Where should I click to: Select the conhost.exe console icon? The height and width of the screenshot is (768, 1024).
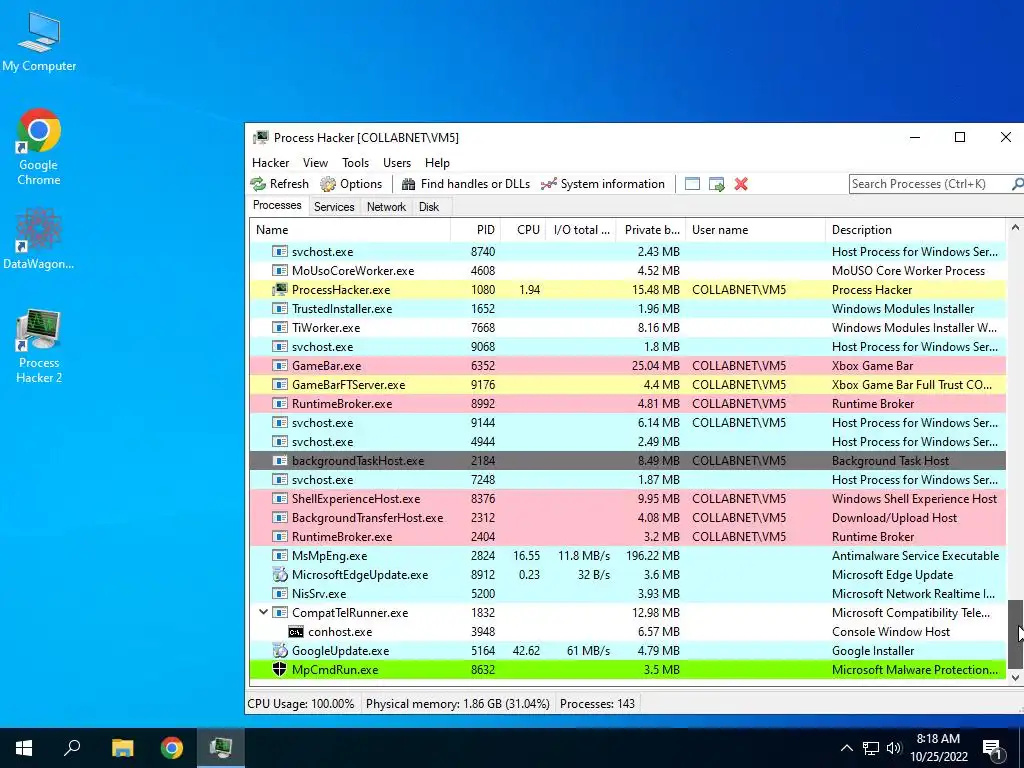pyautogui.click(x=296, y=632)
